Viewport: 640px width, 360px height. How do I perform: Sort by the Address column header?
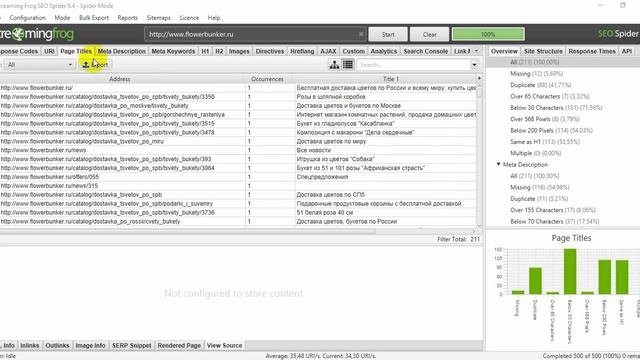(x=120, y=79)
